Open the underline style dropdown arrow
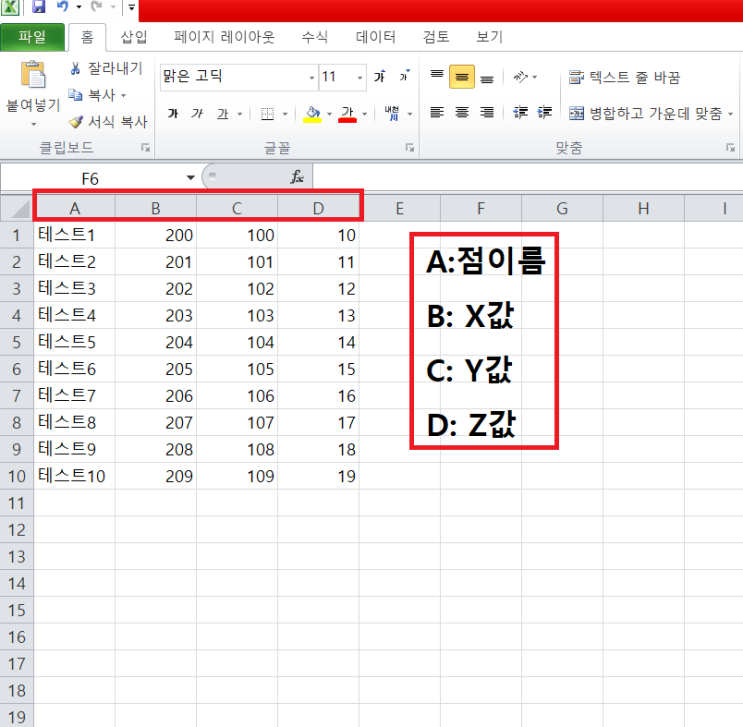This screenshot has height=727, width=743. [240, 114]
